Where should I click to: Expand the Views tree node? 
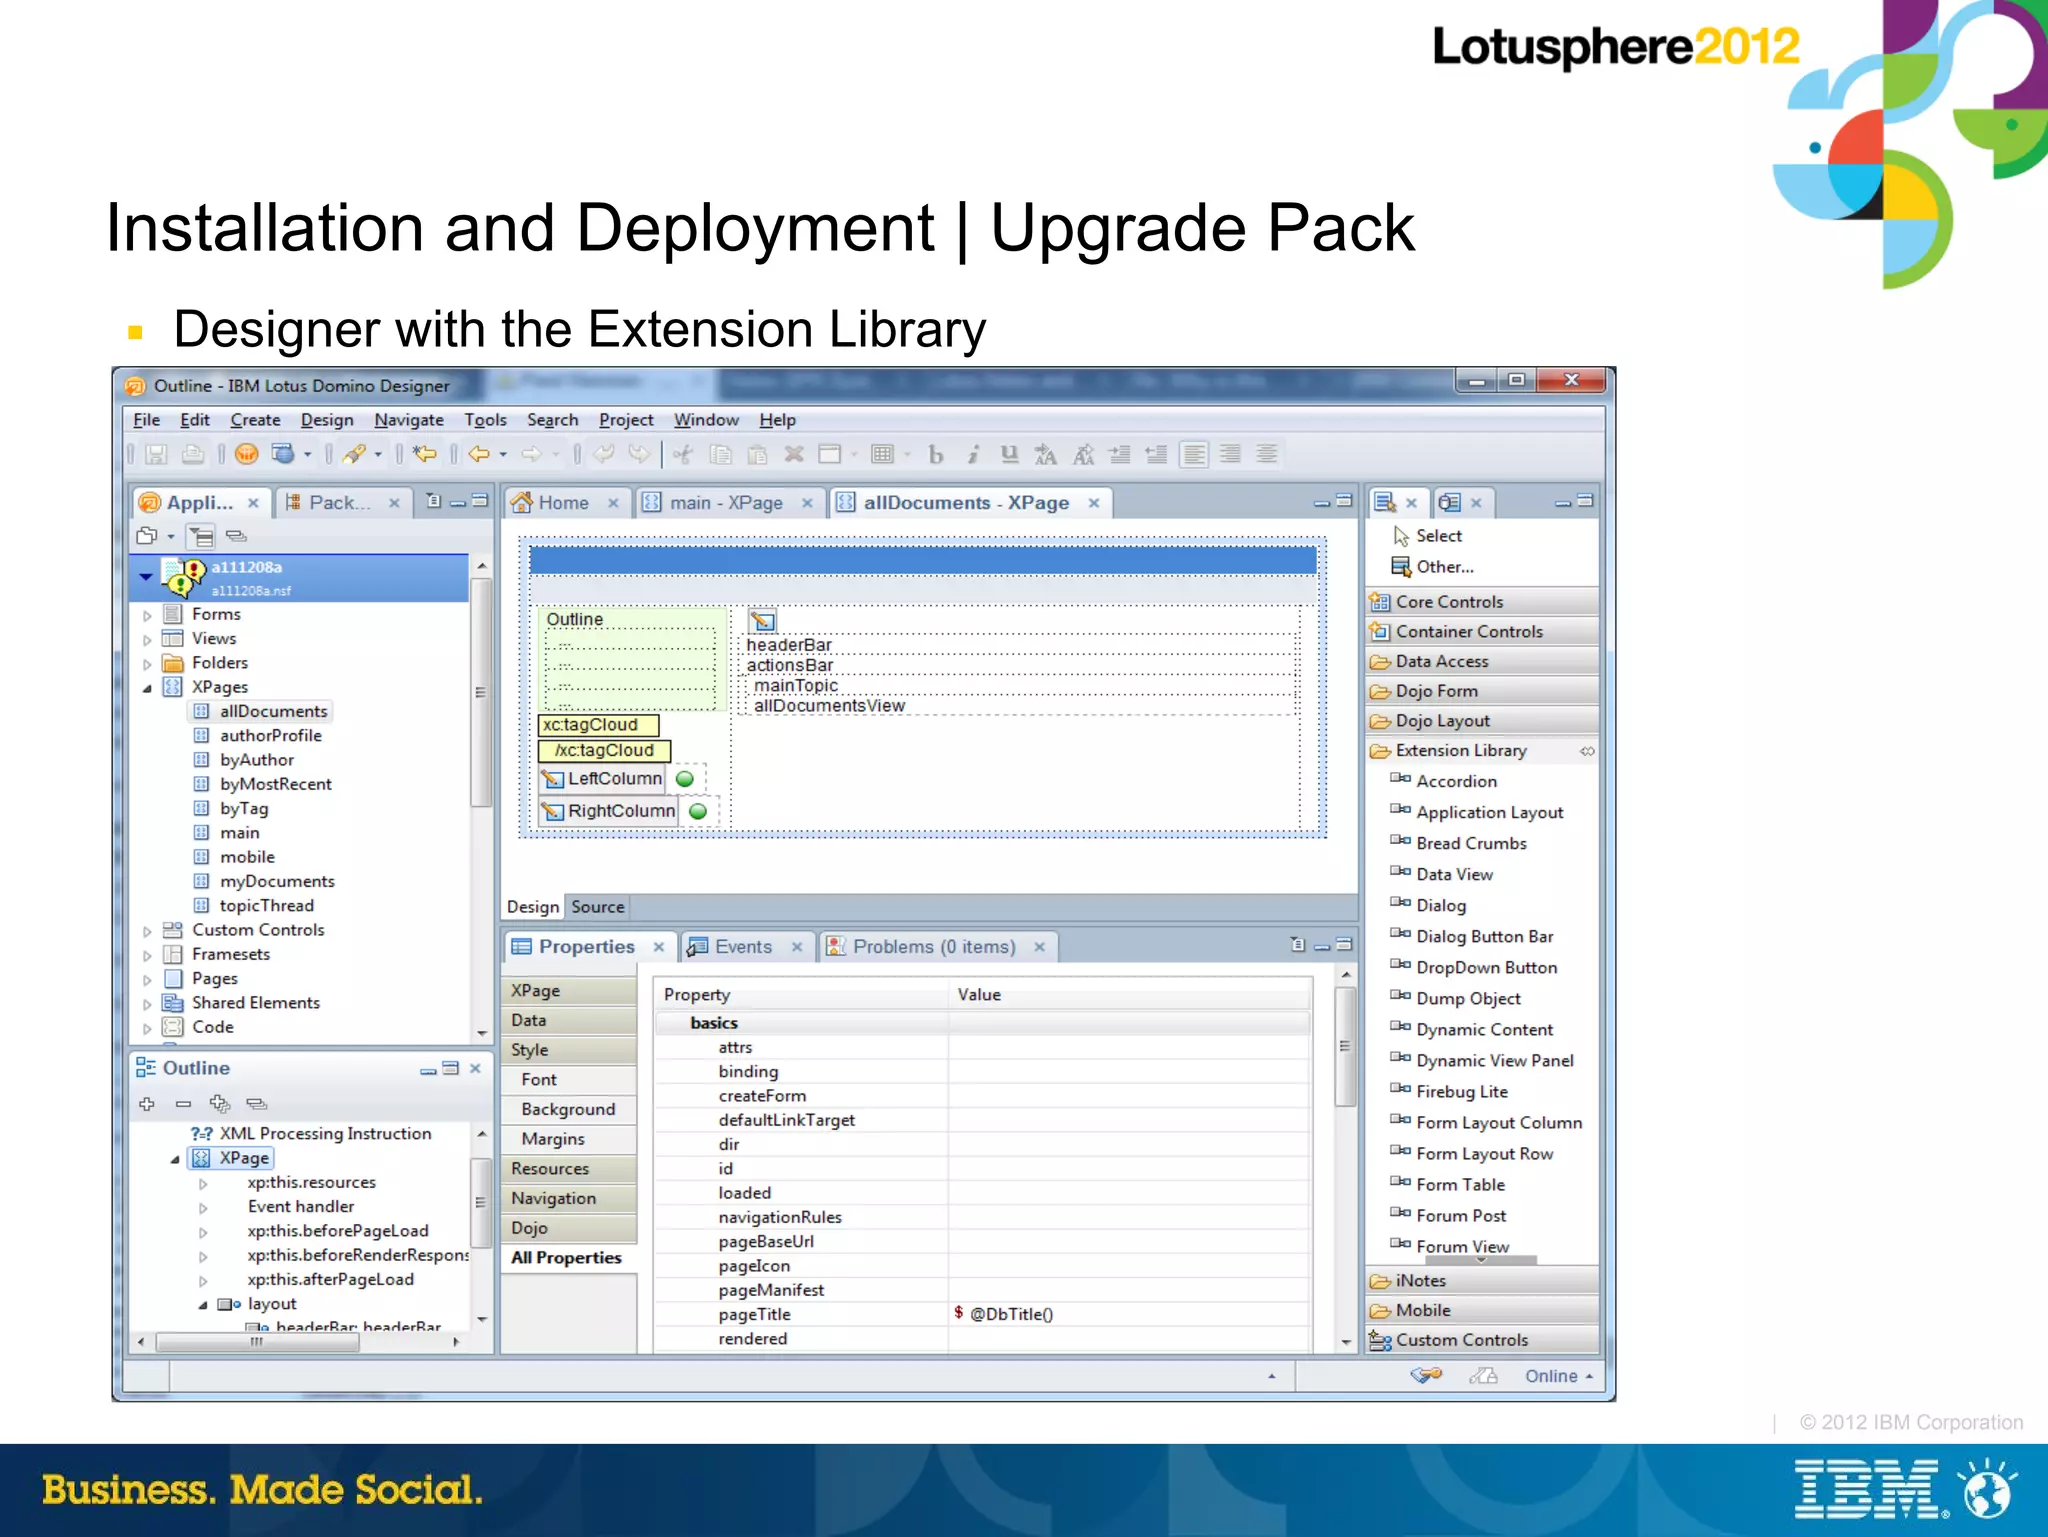click(147, 639)
